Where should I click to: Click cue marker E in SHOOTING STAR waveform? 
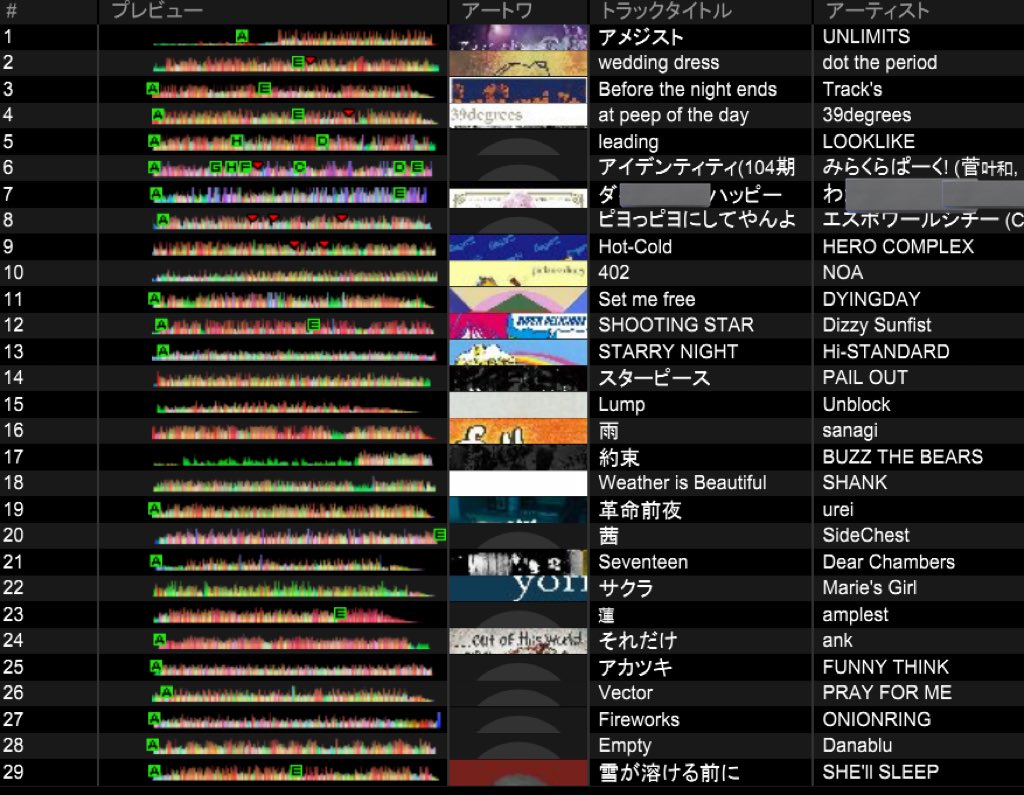coord(313,325)
